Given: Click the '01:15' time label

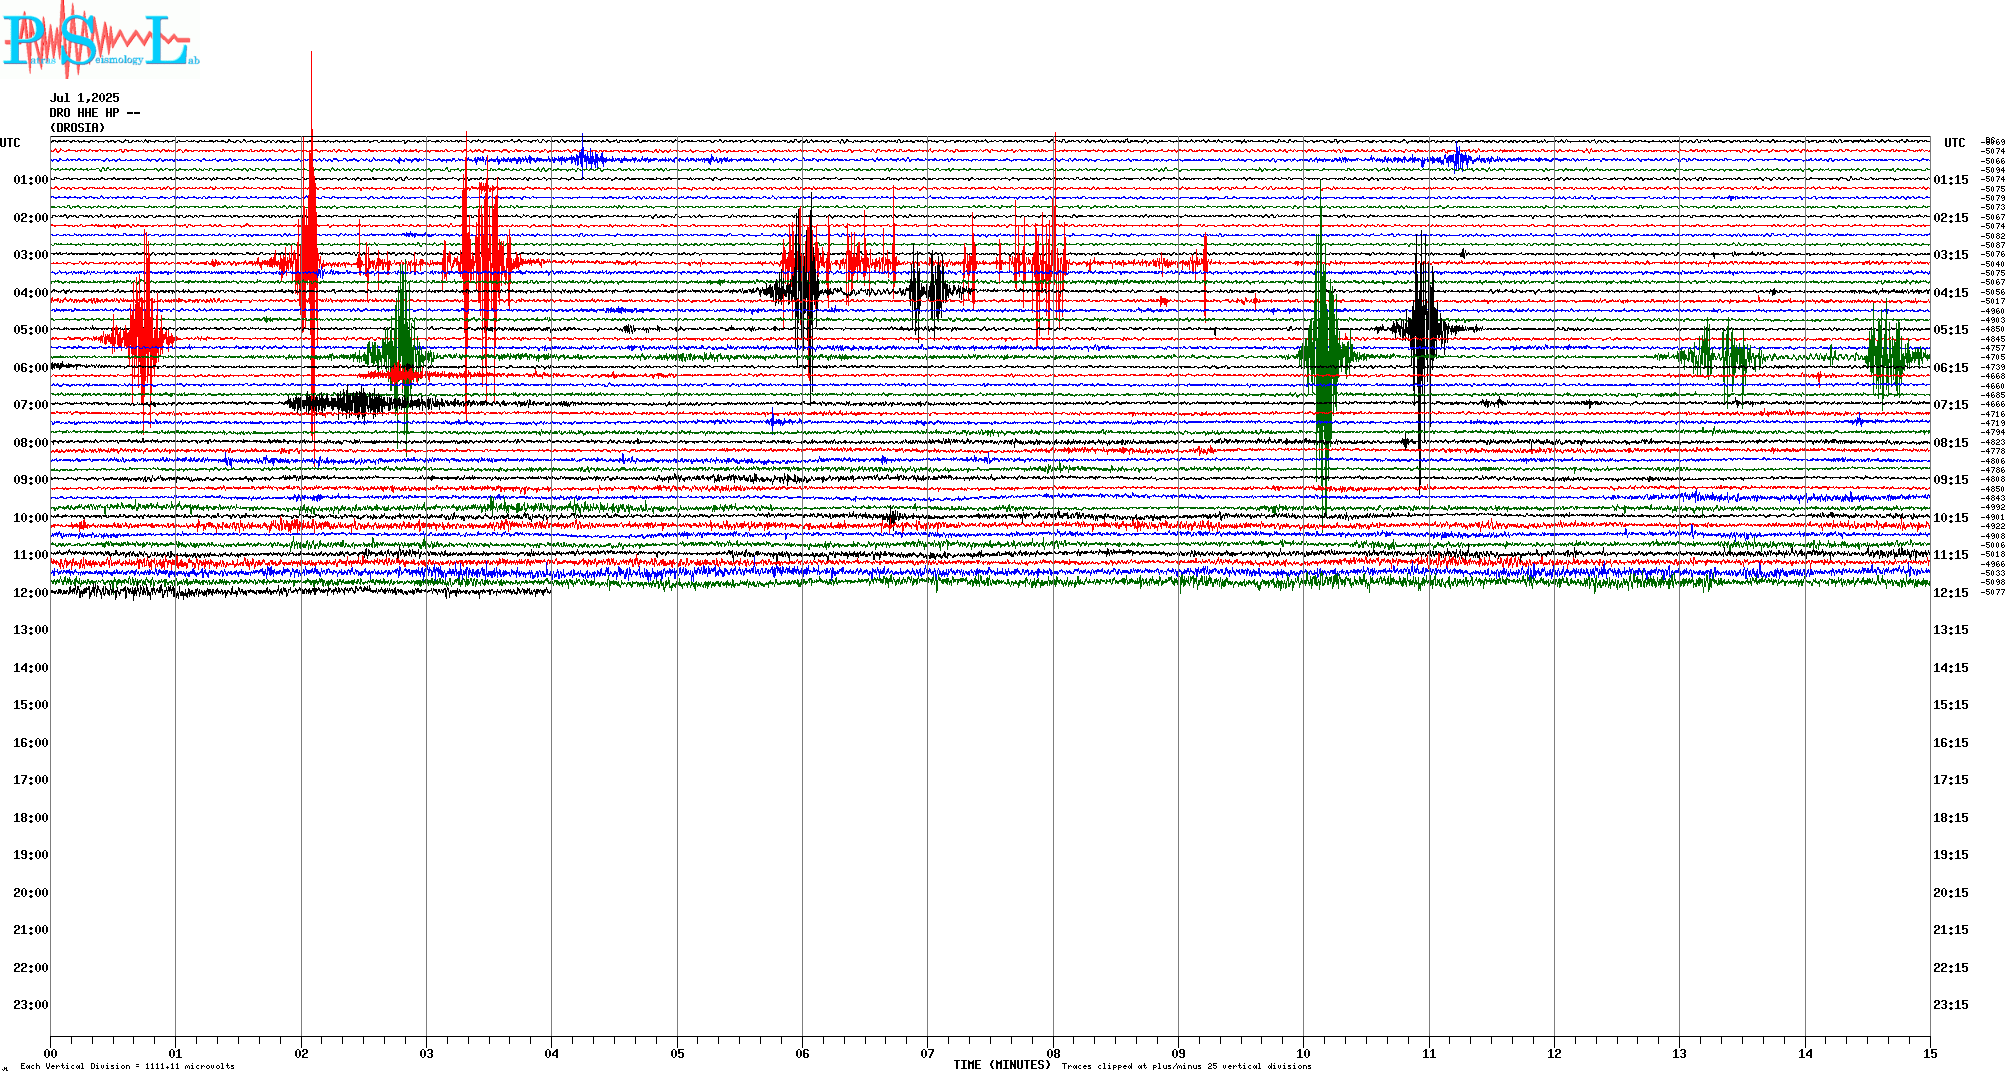Looking at the screenshot, I should point(1951,180).
